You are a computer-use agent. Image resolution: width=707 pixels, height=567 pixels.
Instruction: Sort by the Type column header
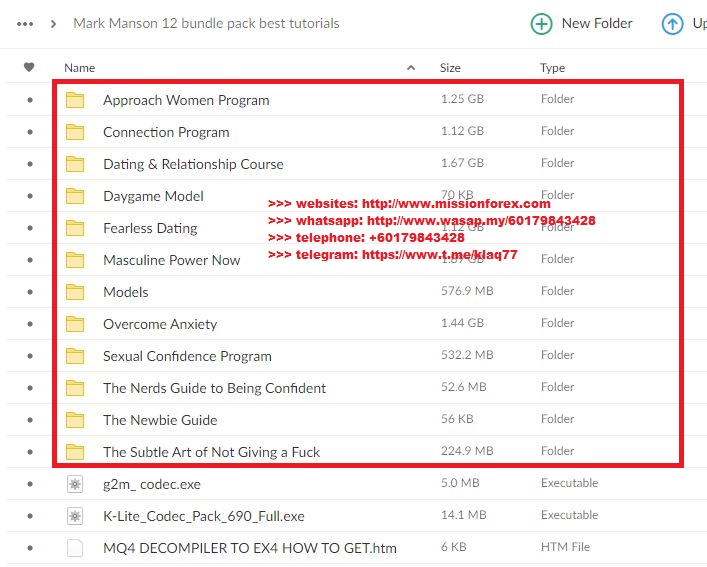(x=552, y=68)
